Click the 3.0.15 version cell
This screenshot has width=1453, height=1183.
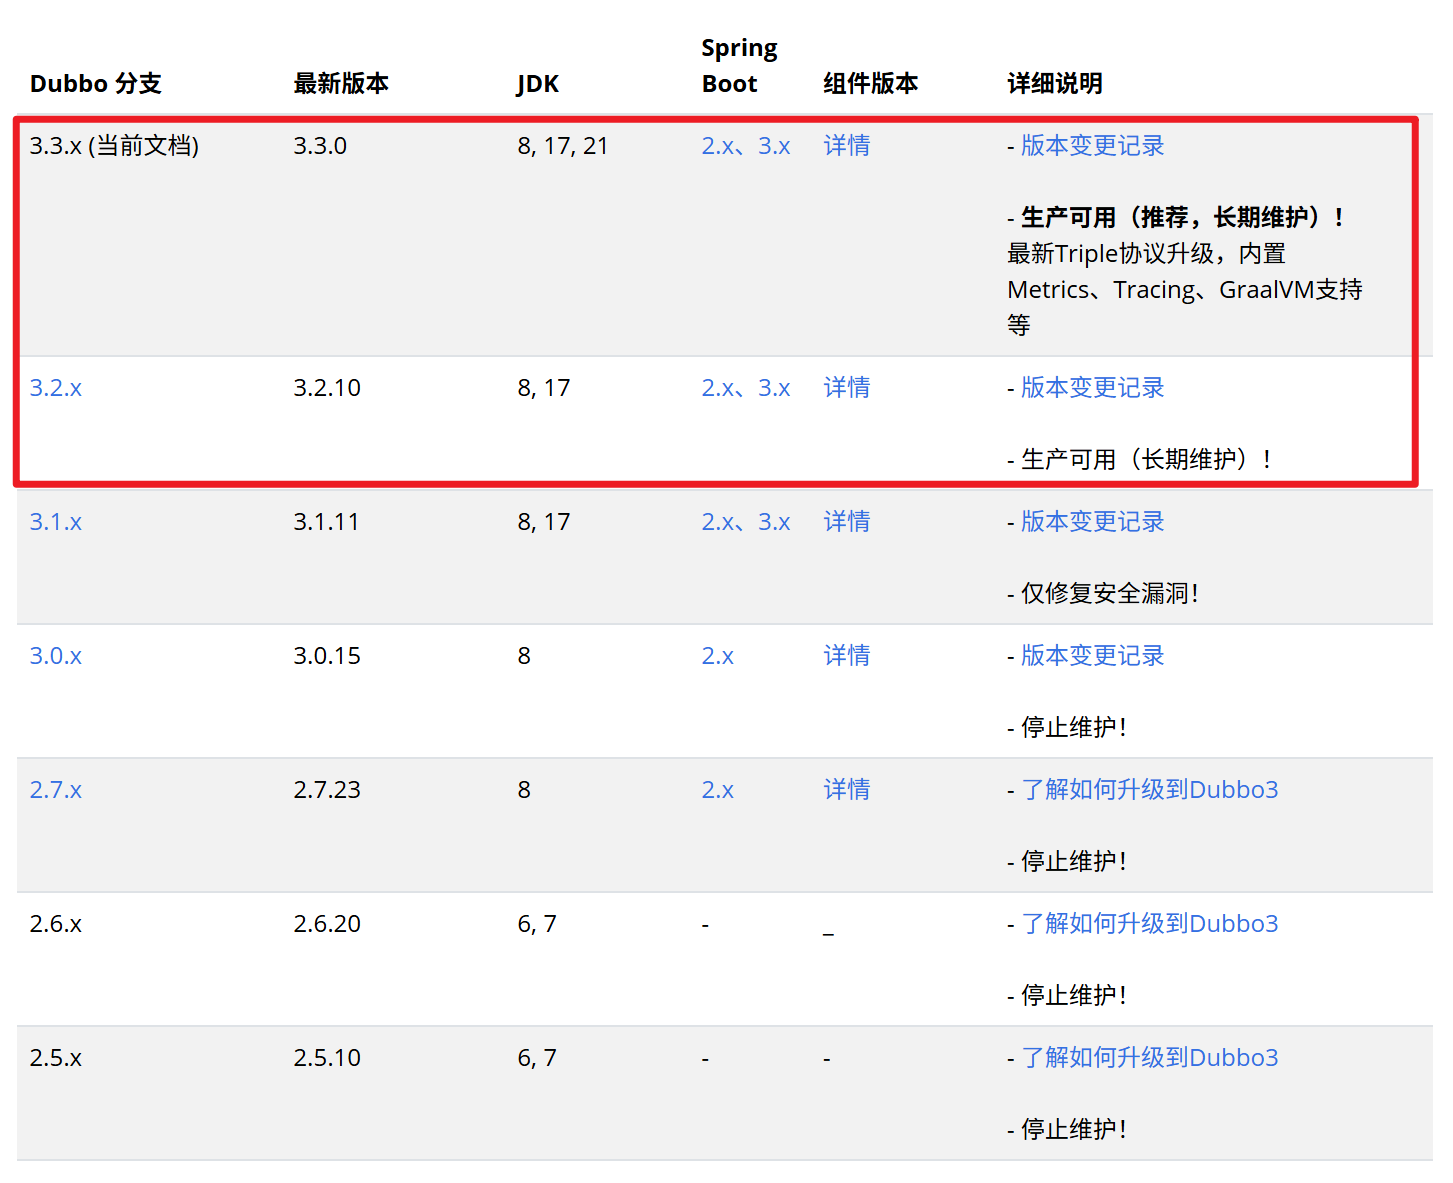[x=327, y=656]
